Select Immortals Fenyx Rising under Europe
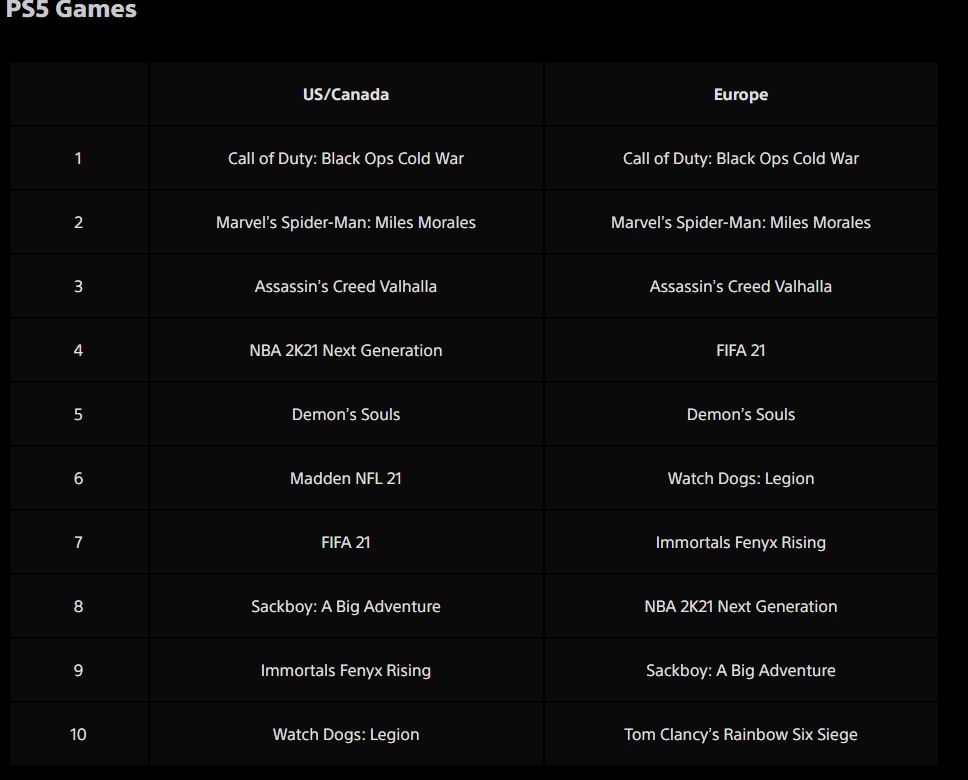968x780 pixels. [x=741, y=543]
